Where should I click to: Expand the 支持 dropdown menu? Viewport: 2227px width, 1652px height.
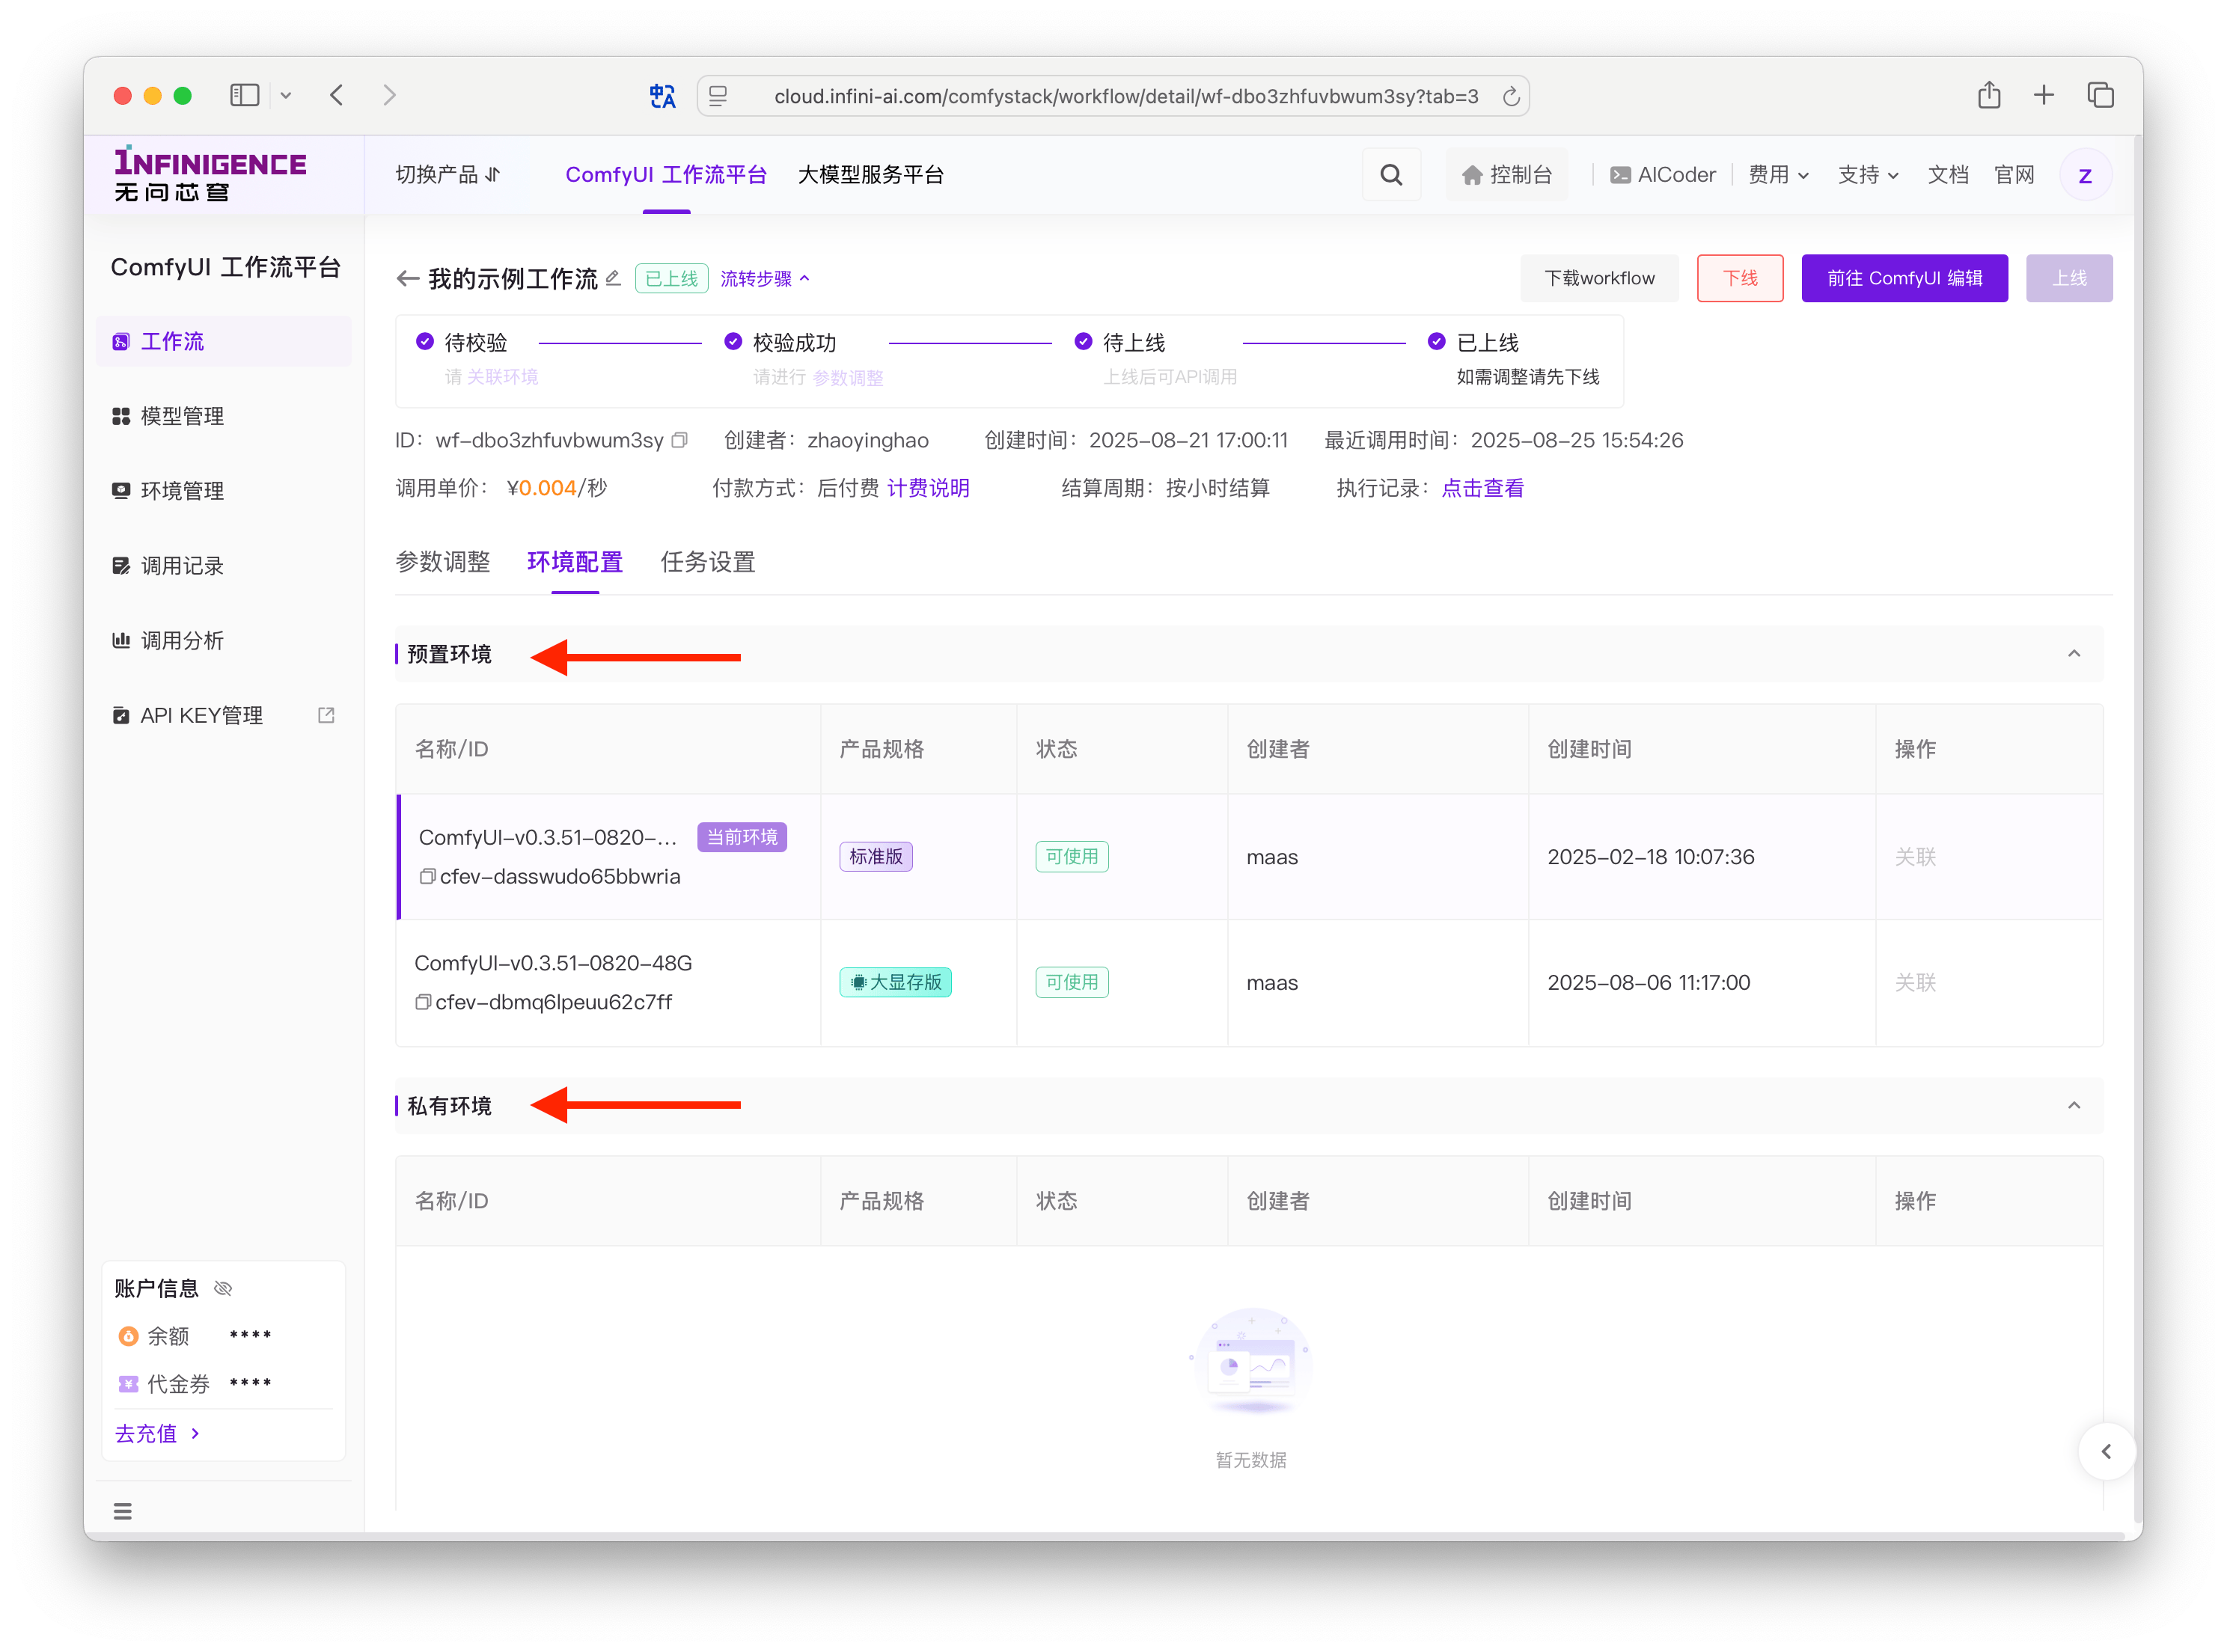pyautogui.click(x=1868, y=175)
